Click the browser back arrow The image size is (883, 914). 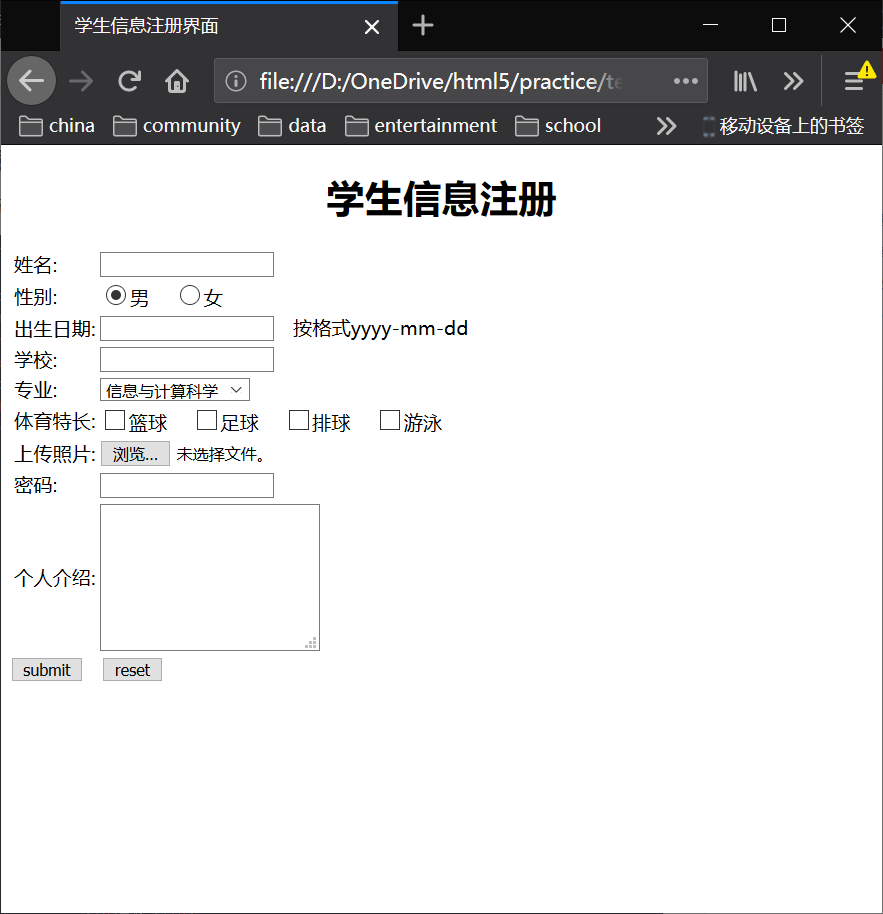(31, 81)
